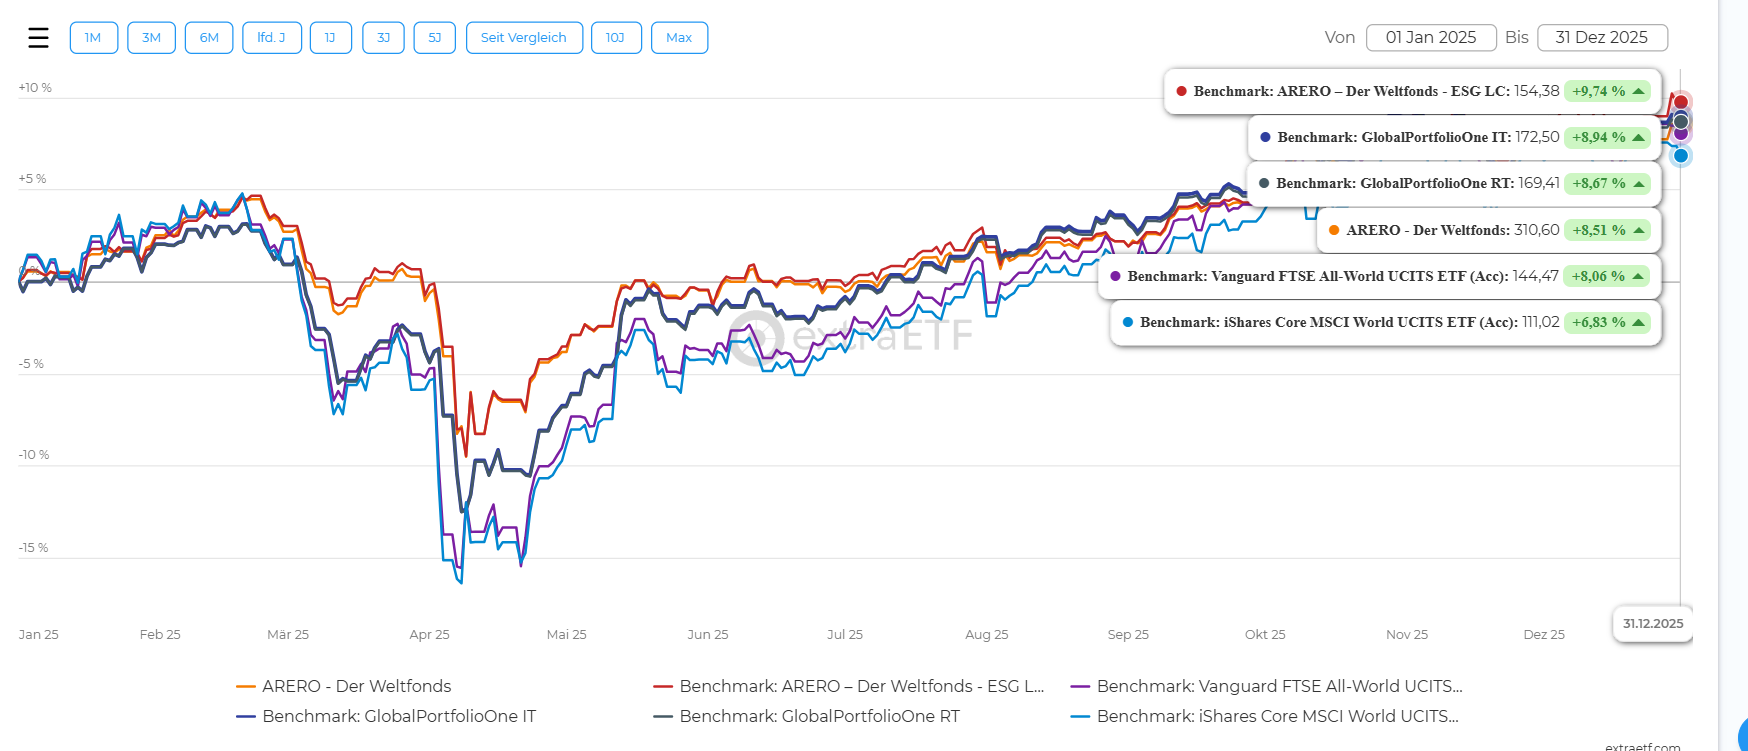Switch chart to 6M range
Viewport: 1748px width, 751px height.
209,38
